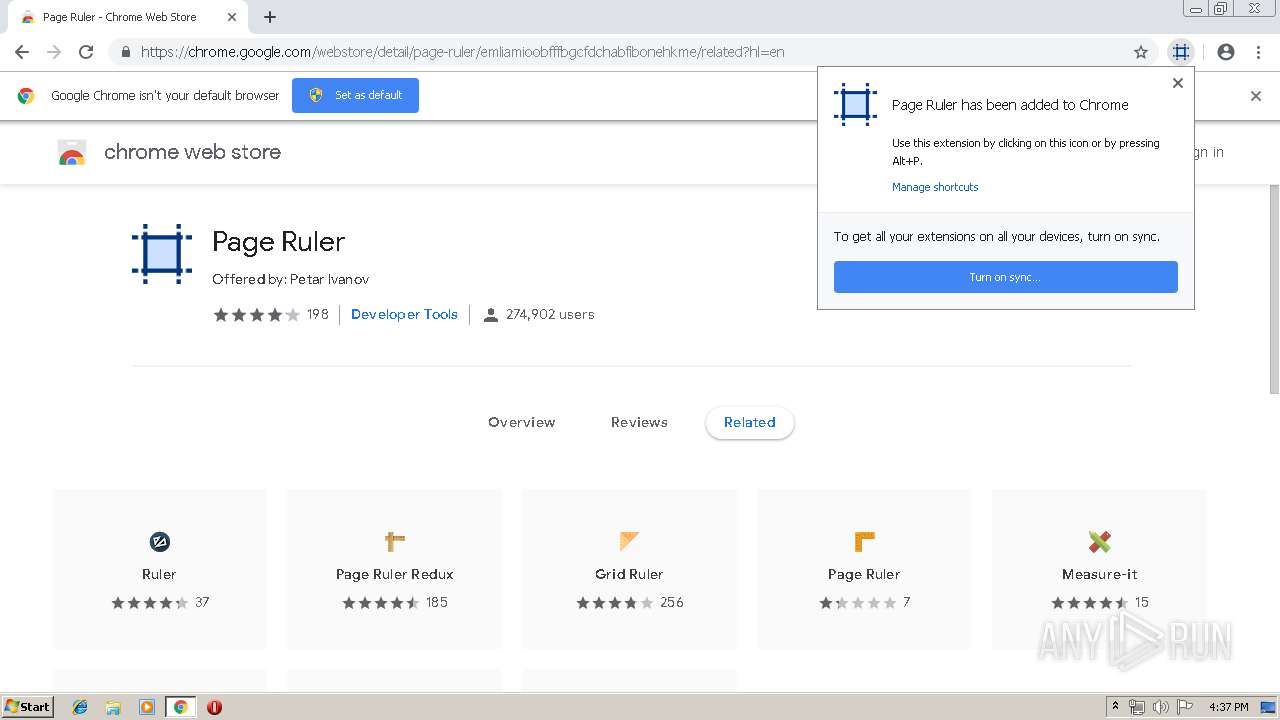This screenshot has width=1280, height=720.
Task: Reload the current page
Action: click(86, 52)
